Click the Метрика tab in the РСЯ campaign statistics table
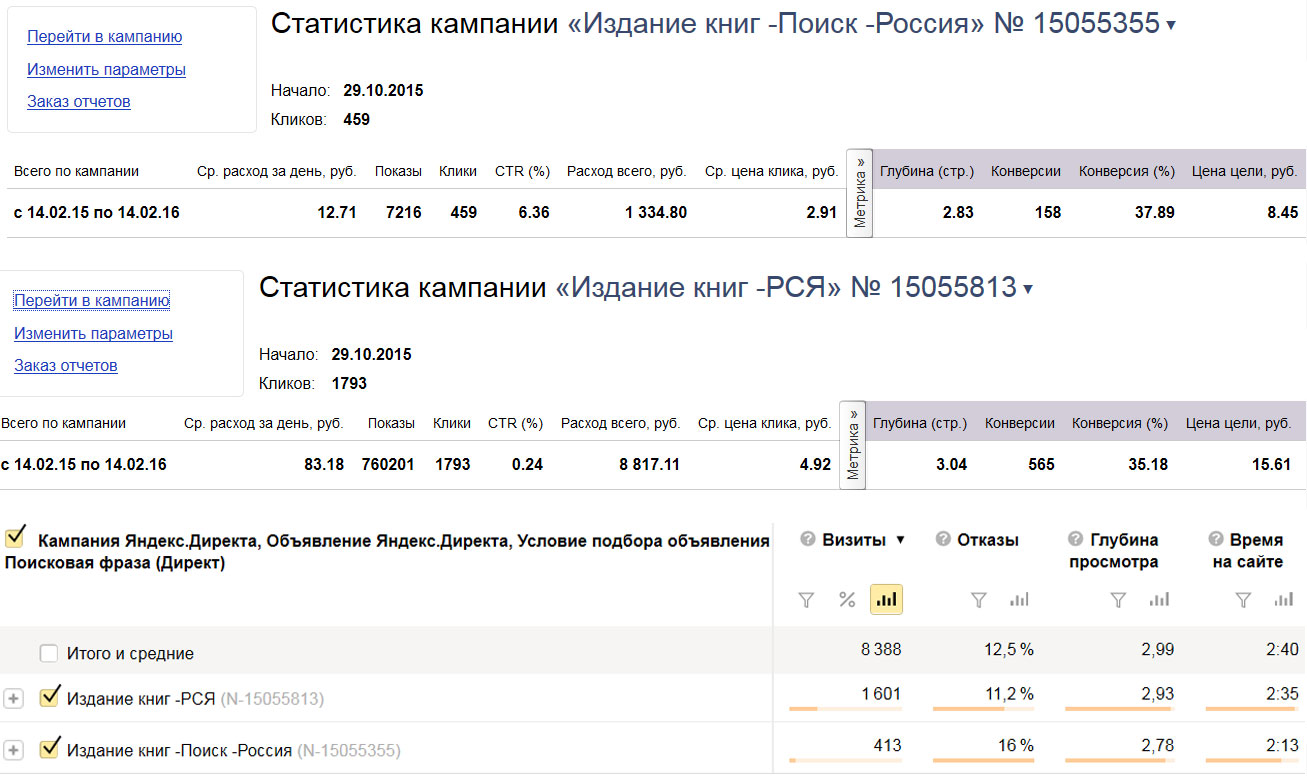Image resolution: width=1307 pixels, height=777 pixels. tap(853, 446)
